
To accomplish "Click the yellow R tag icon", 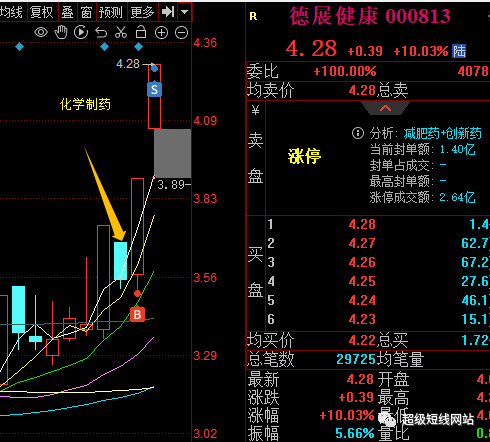I will coord(253,16).
